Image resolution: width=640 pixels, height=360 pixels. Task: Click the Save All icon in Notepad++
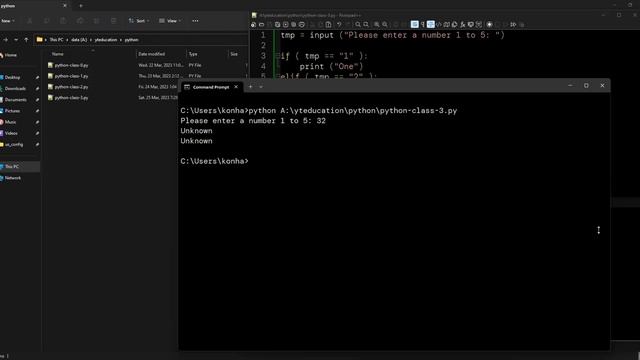277,24
